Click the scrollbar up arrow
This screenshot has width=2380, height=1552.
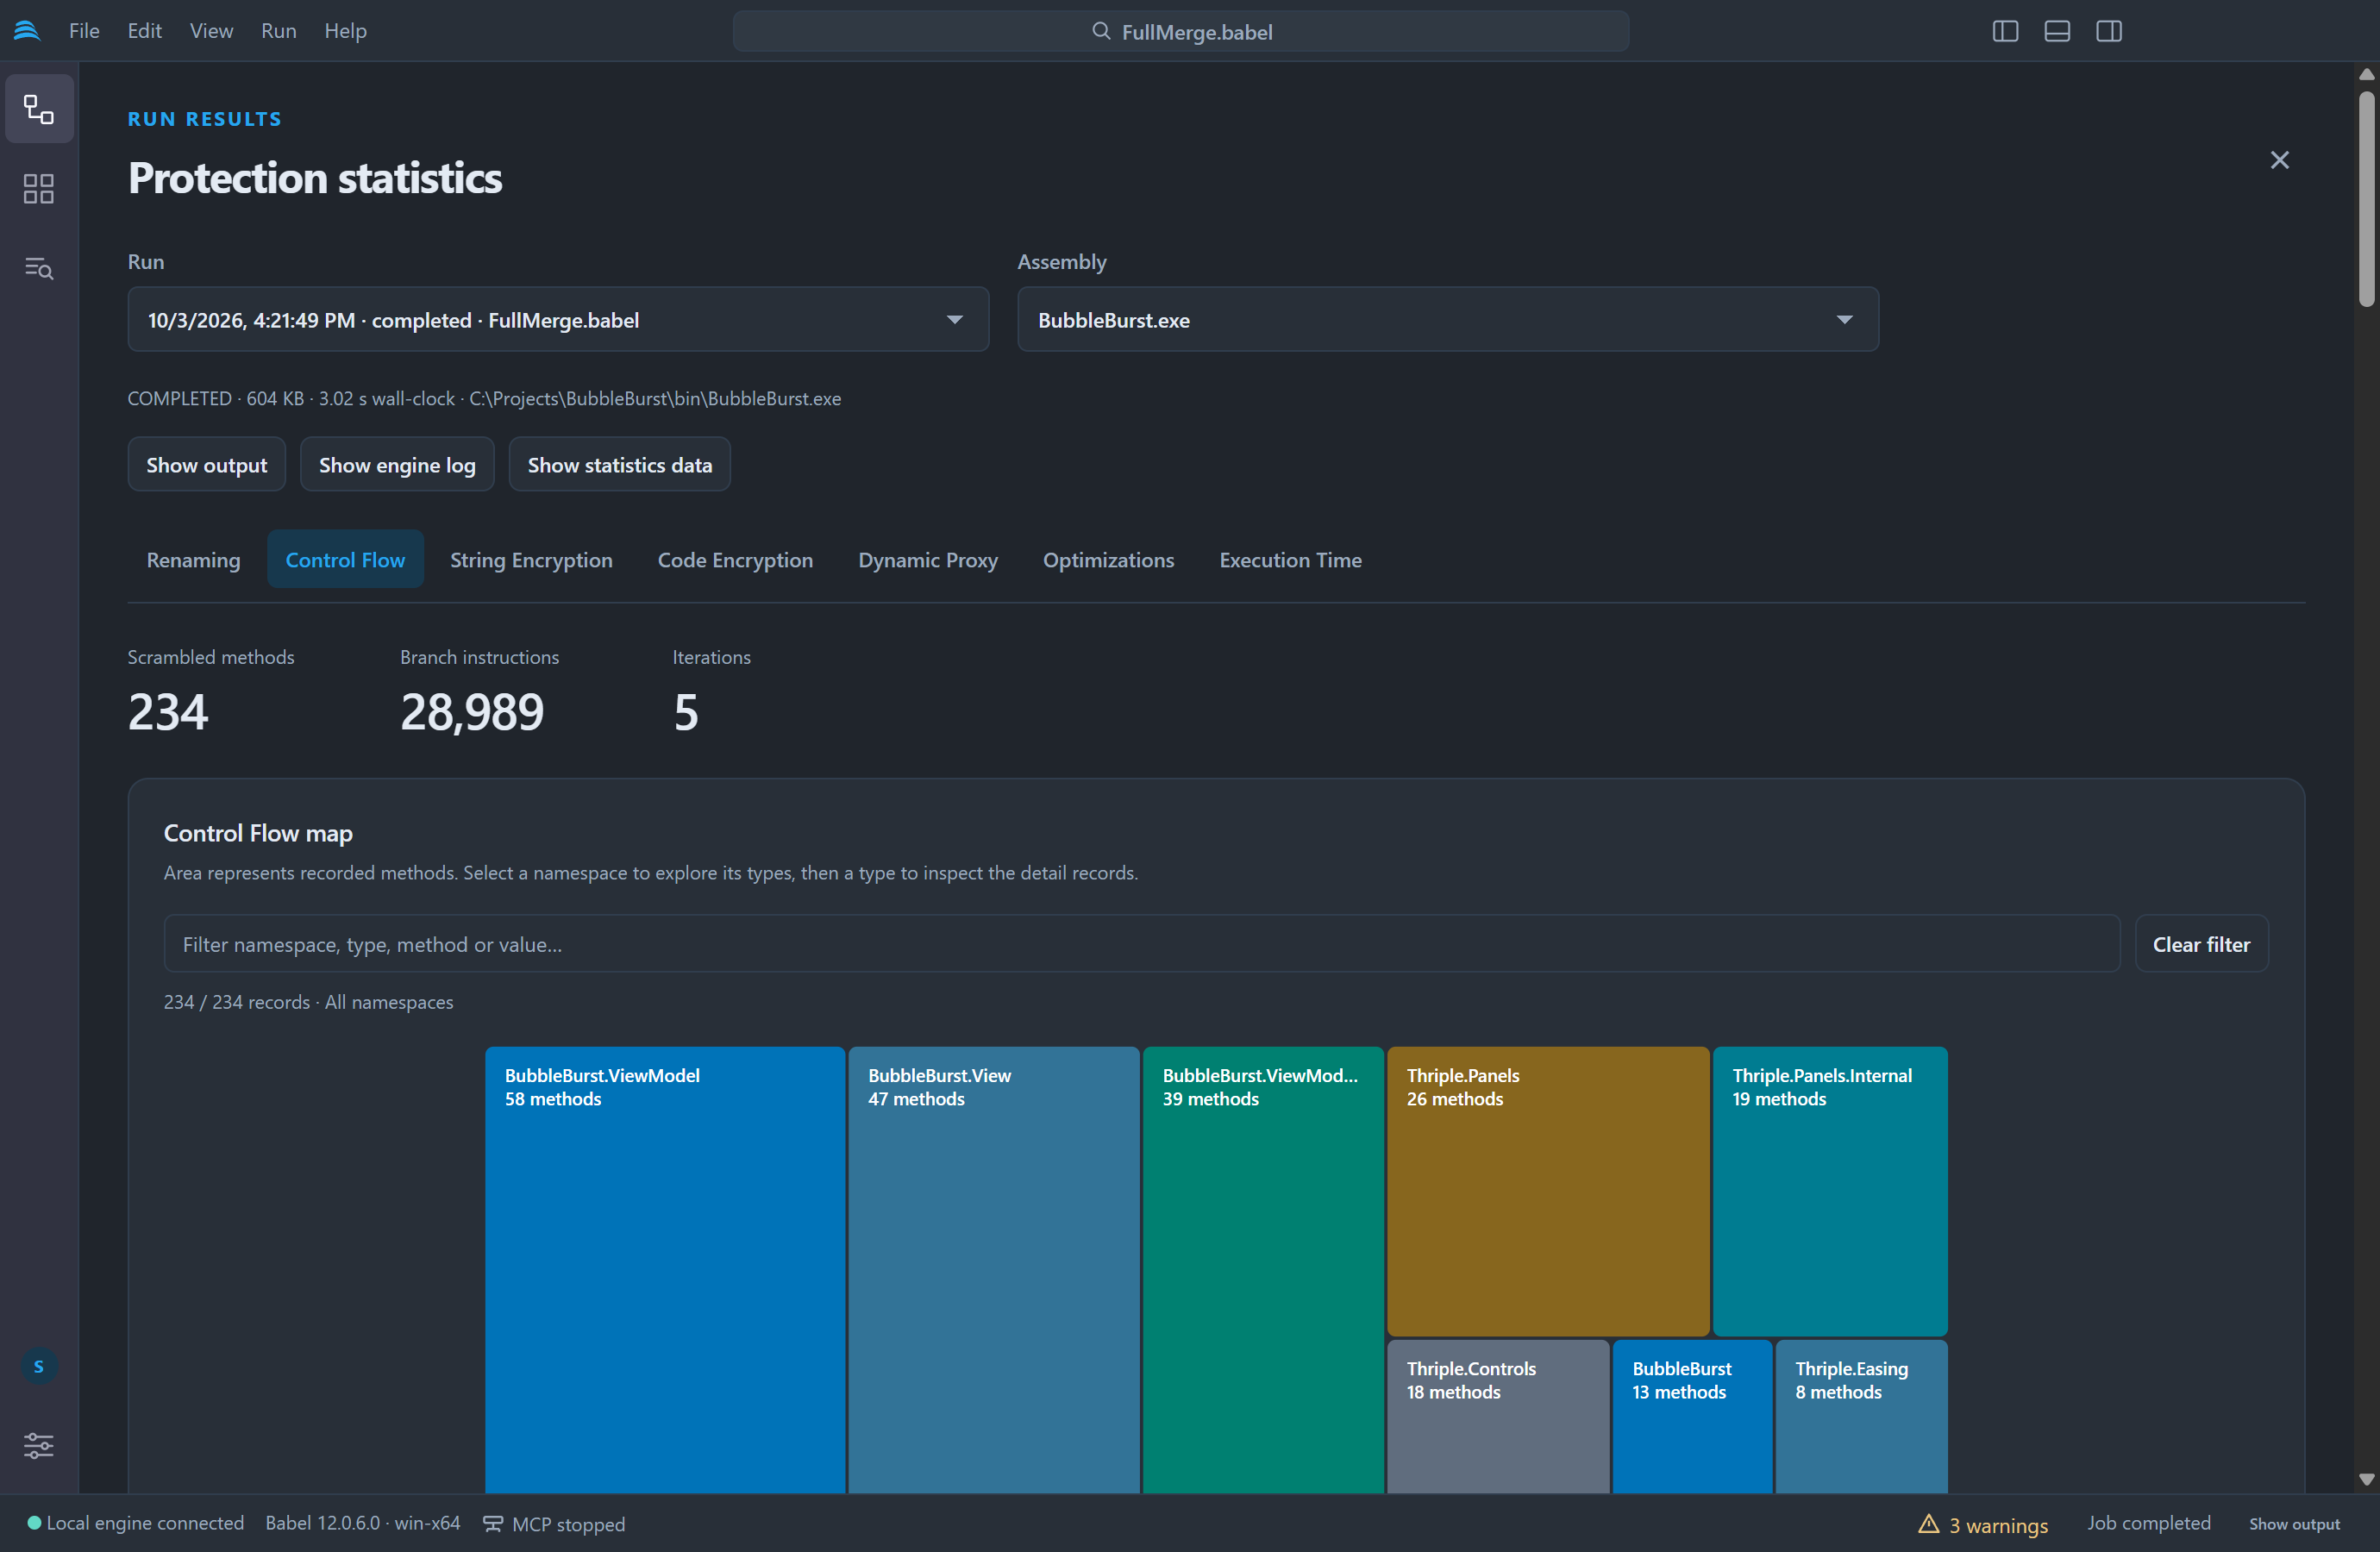2366,75
